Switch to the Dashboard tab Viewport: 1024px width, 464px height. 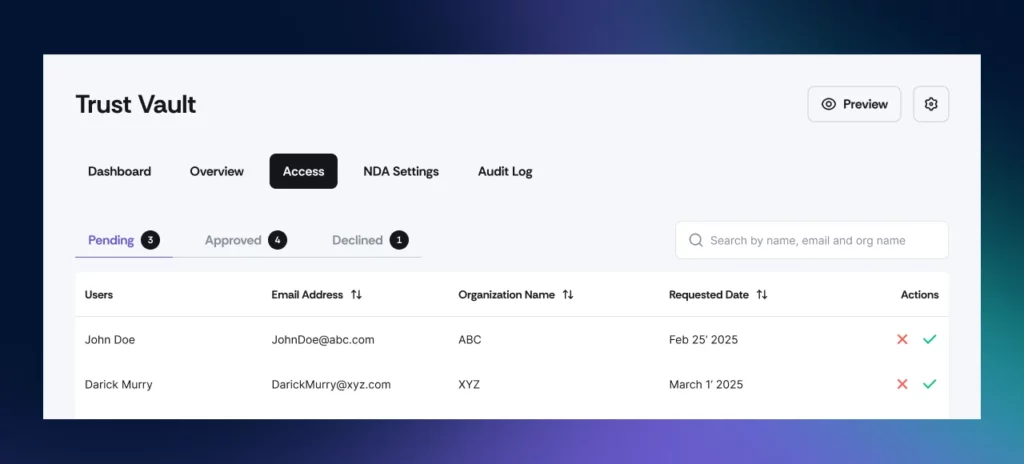pyautogui.click(x=120, y=171)
